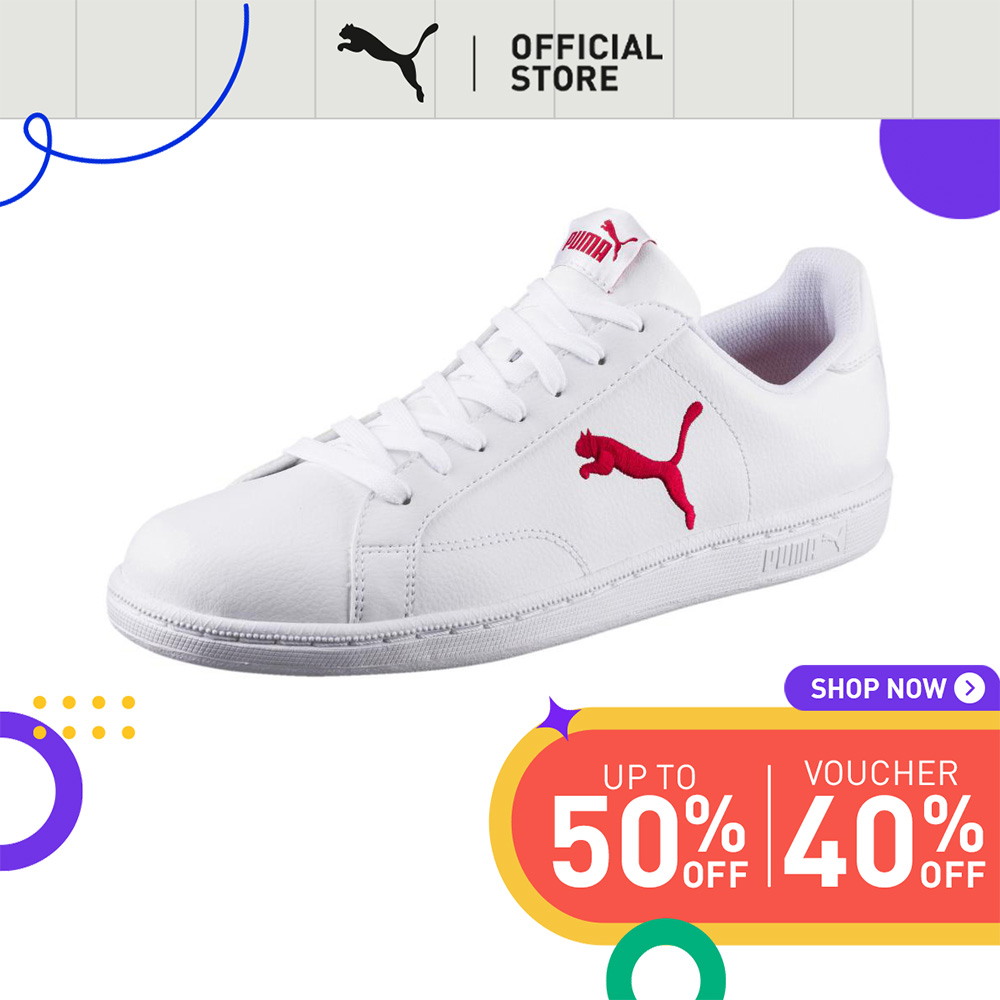Click the red Puma cat on shoe side

tap(638, 465)
